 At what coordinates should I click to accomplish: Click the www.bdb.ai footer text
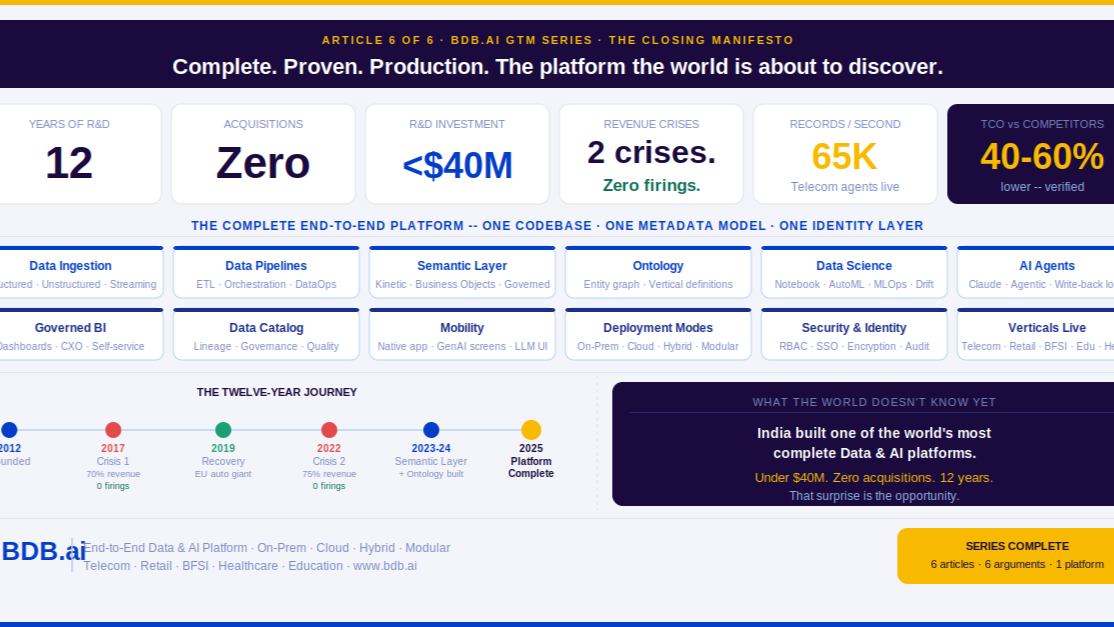click(x=385, y=566)
